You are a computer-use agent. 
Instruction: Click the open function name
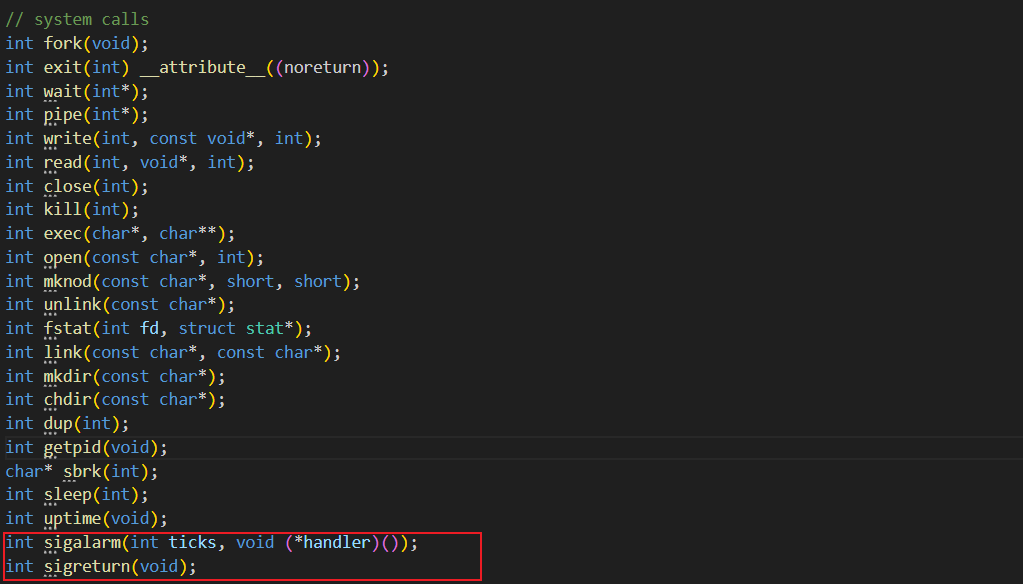tap(63, 257)
